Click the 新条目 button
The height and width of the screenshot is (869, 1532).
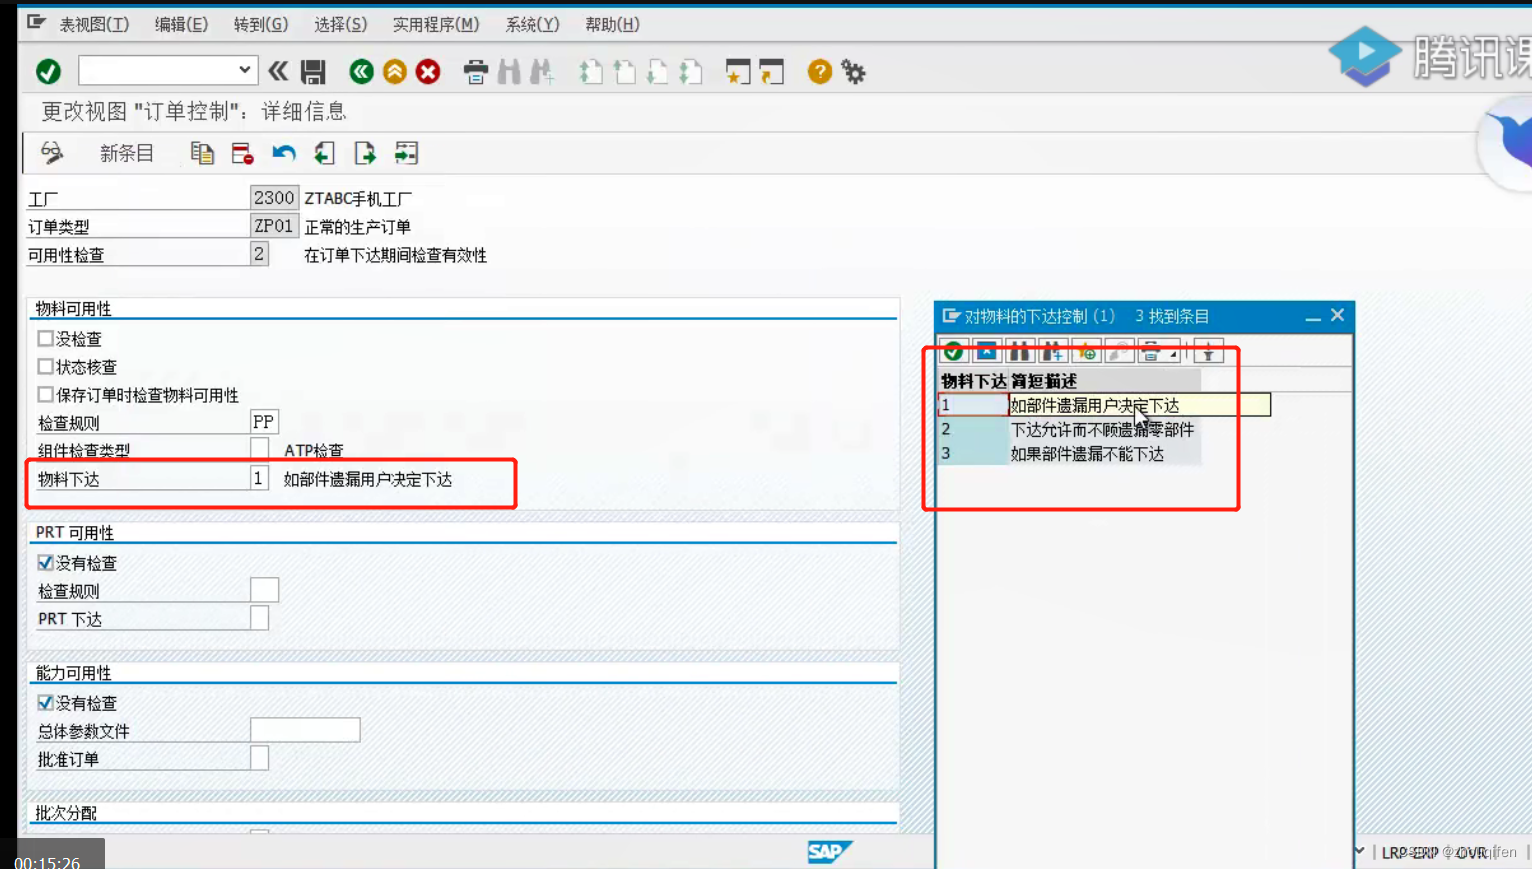click(127, 153)
